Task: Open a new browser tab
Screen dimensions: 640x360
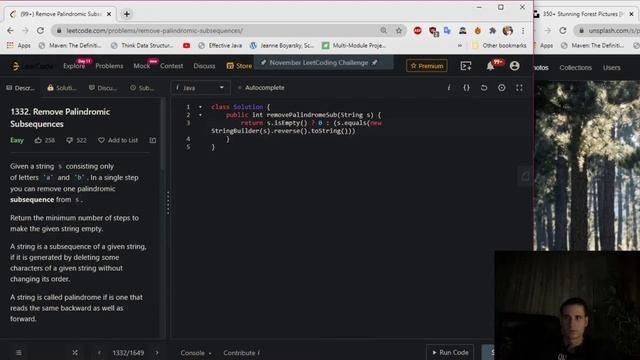Action: pos(127,14)
